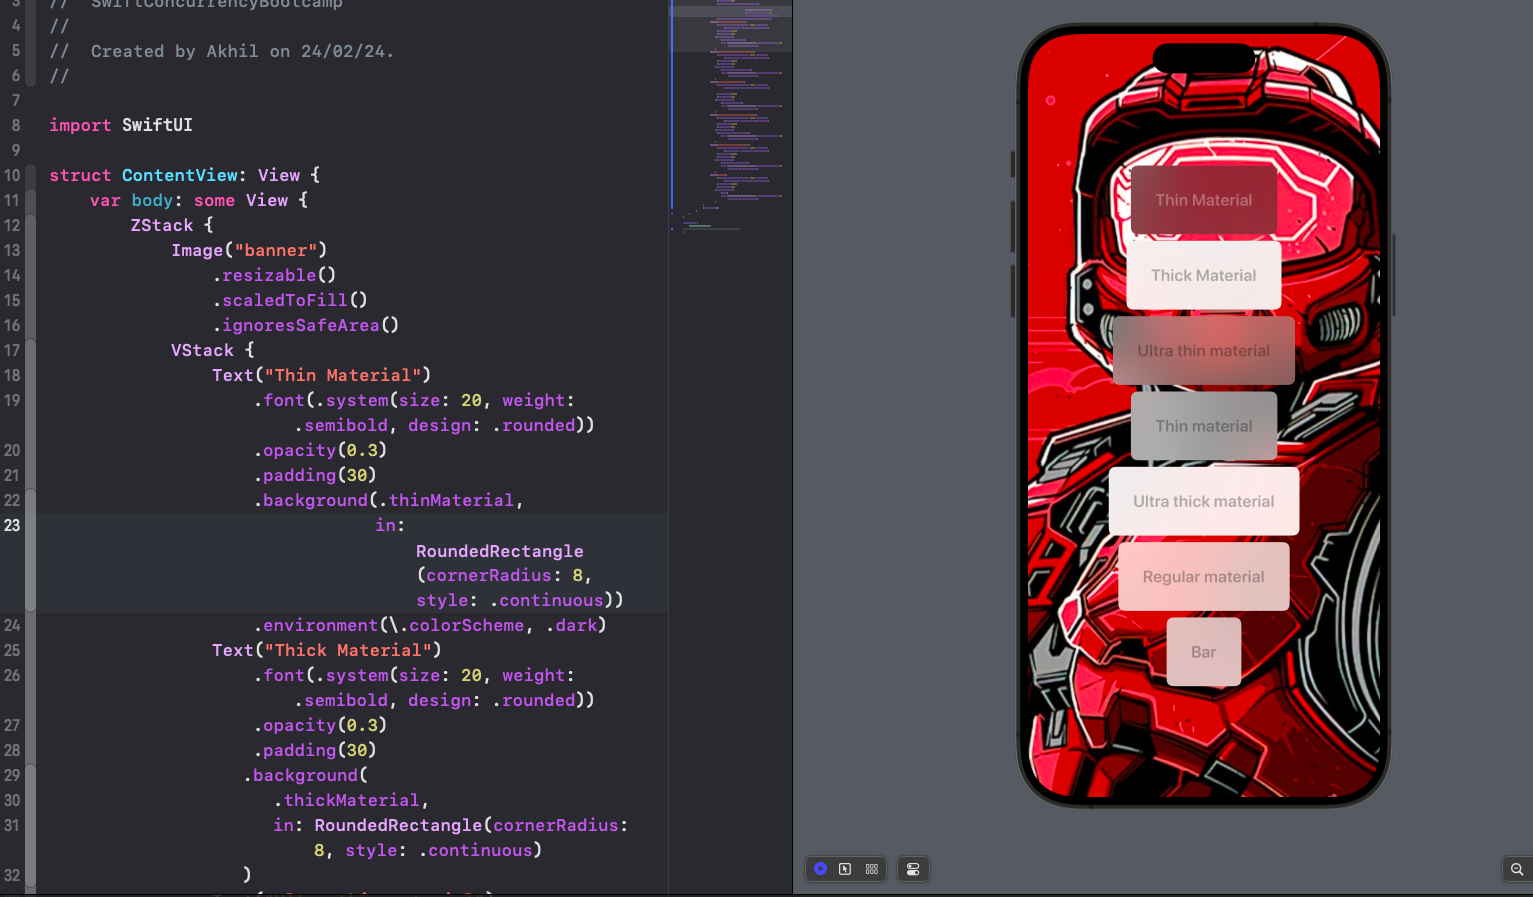Select the "Ultra thick material" preview card

click(x=1203, y=501)
